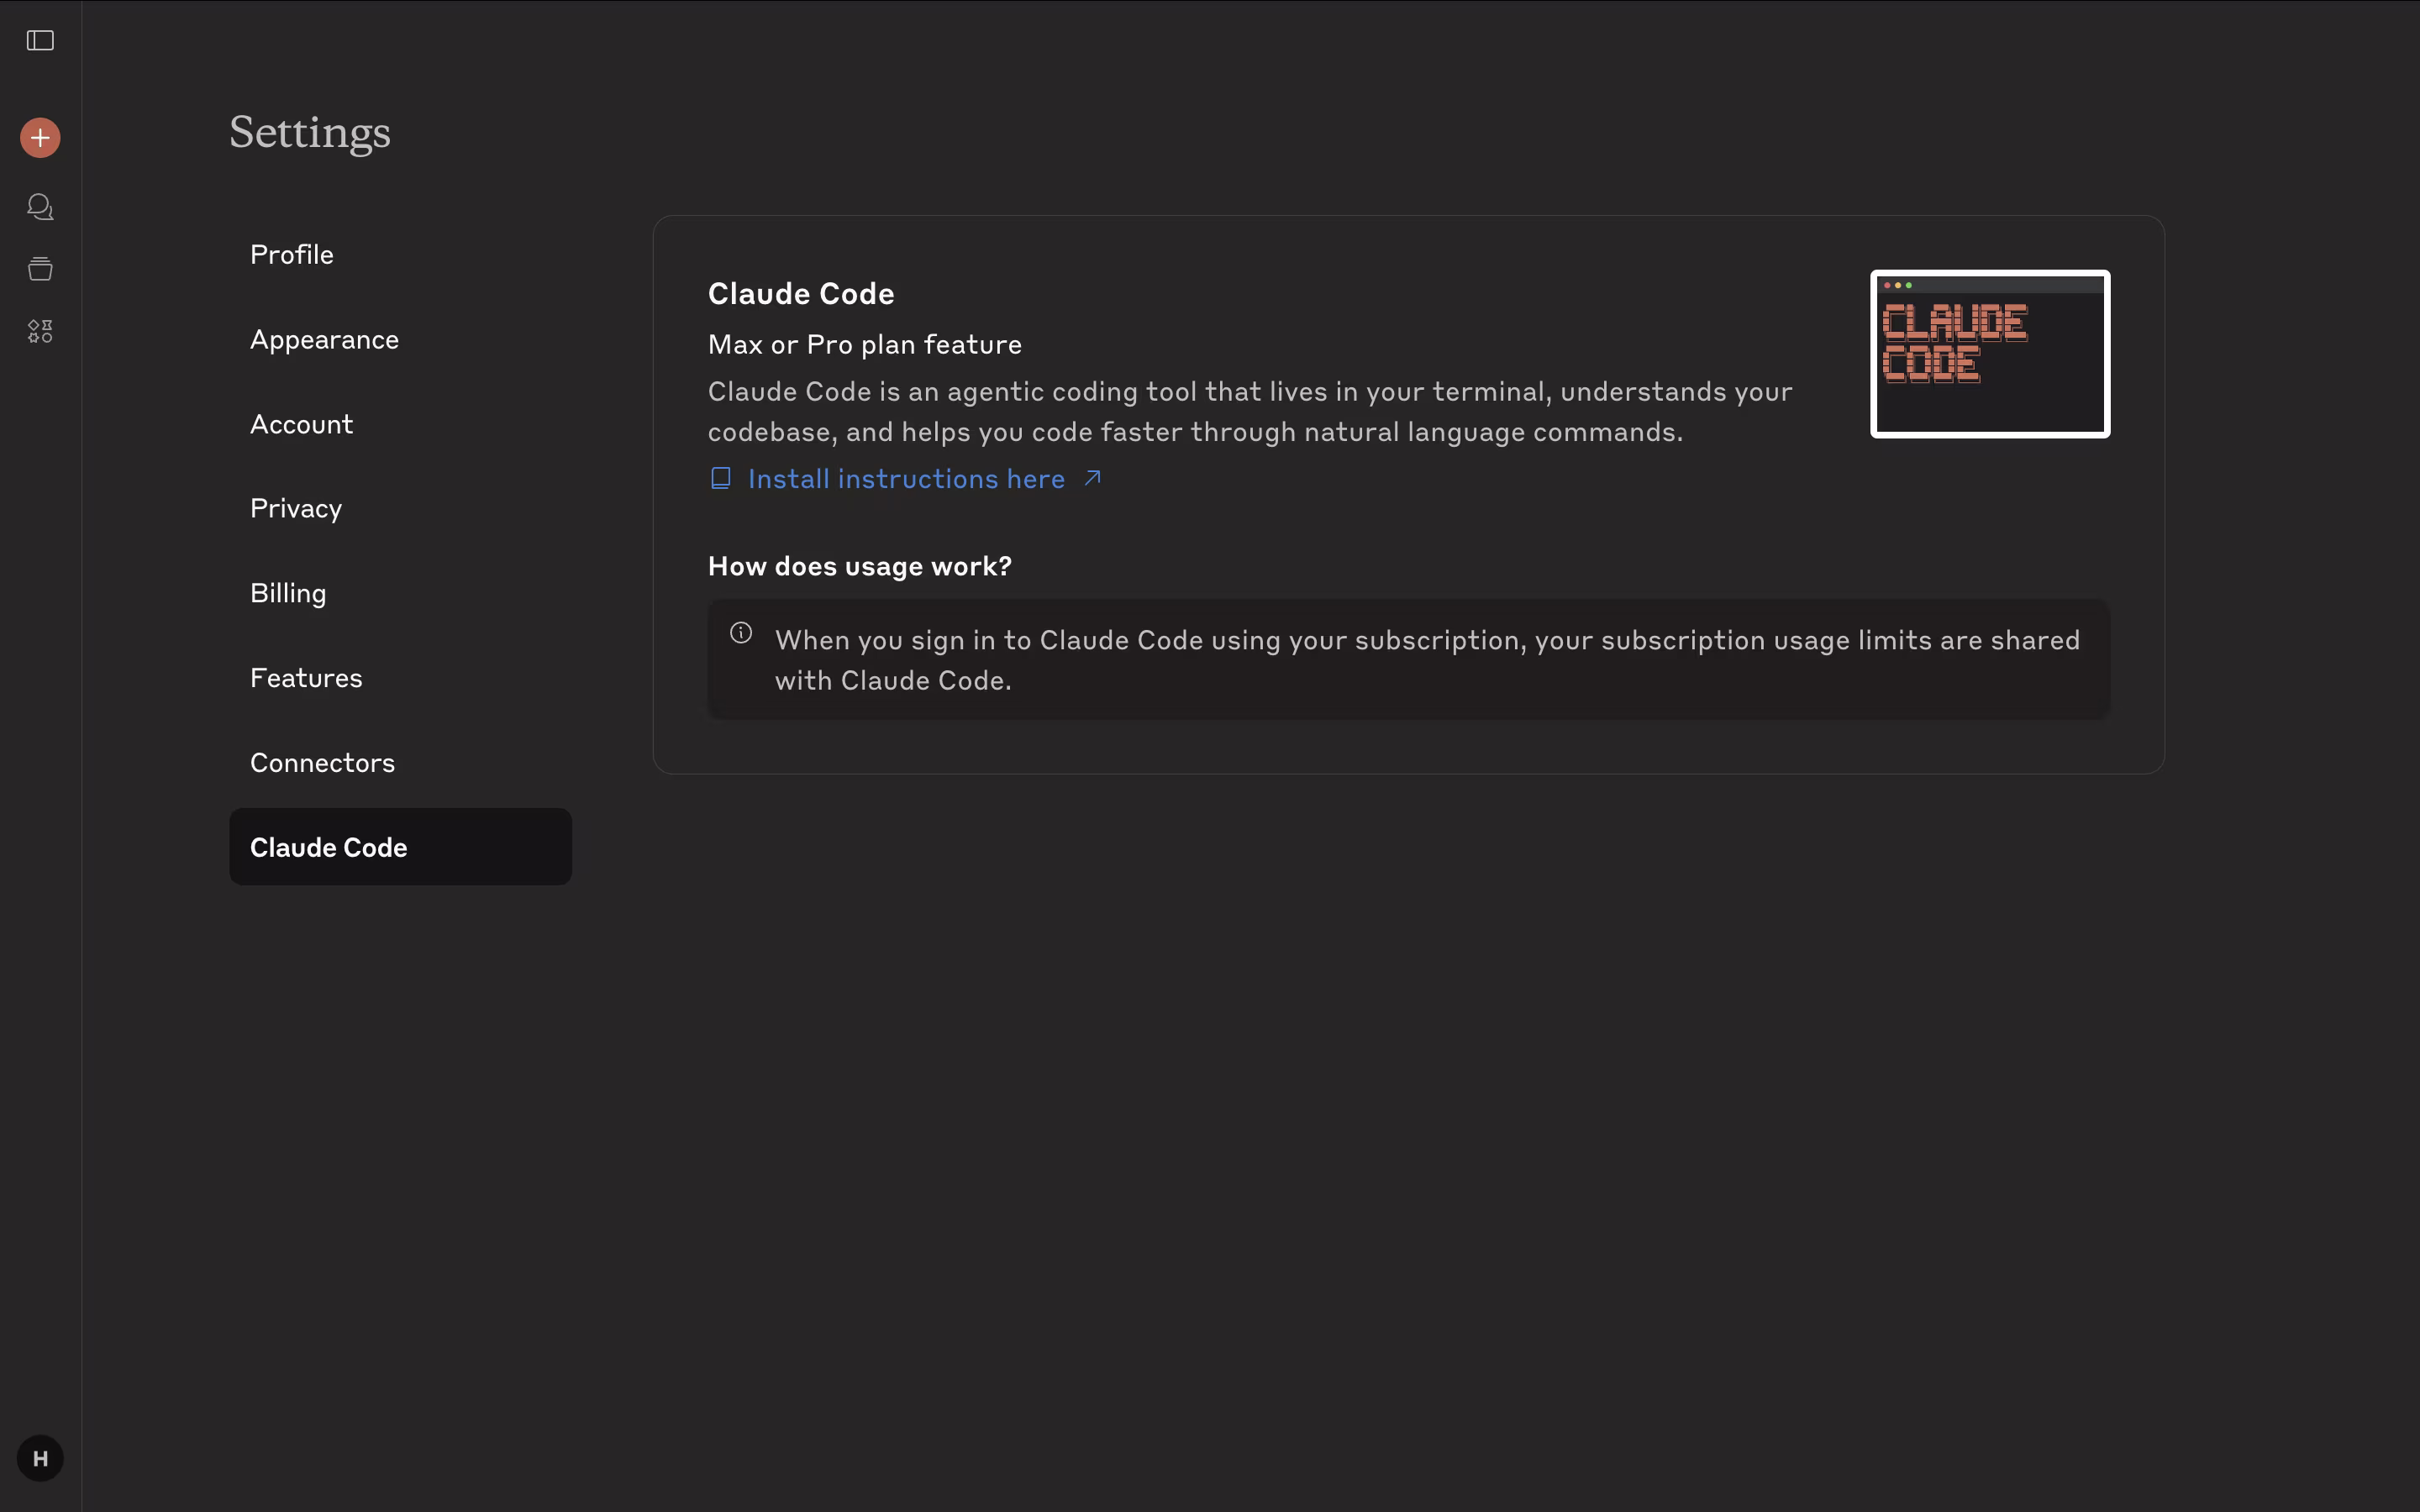Go to the Features settings section

tap(400, 678)
